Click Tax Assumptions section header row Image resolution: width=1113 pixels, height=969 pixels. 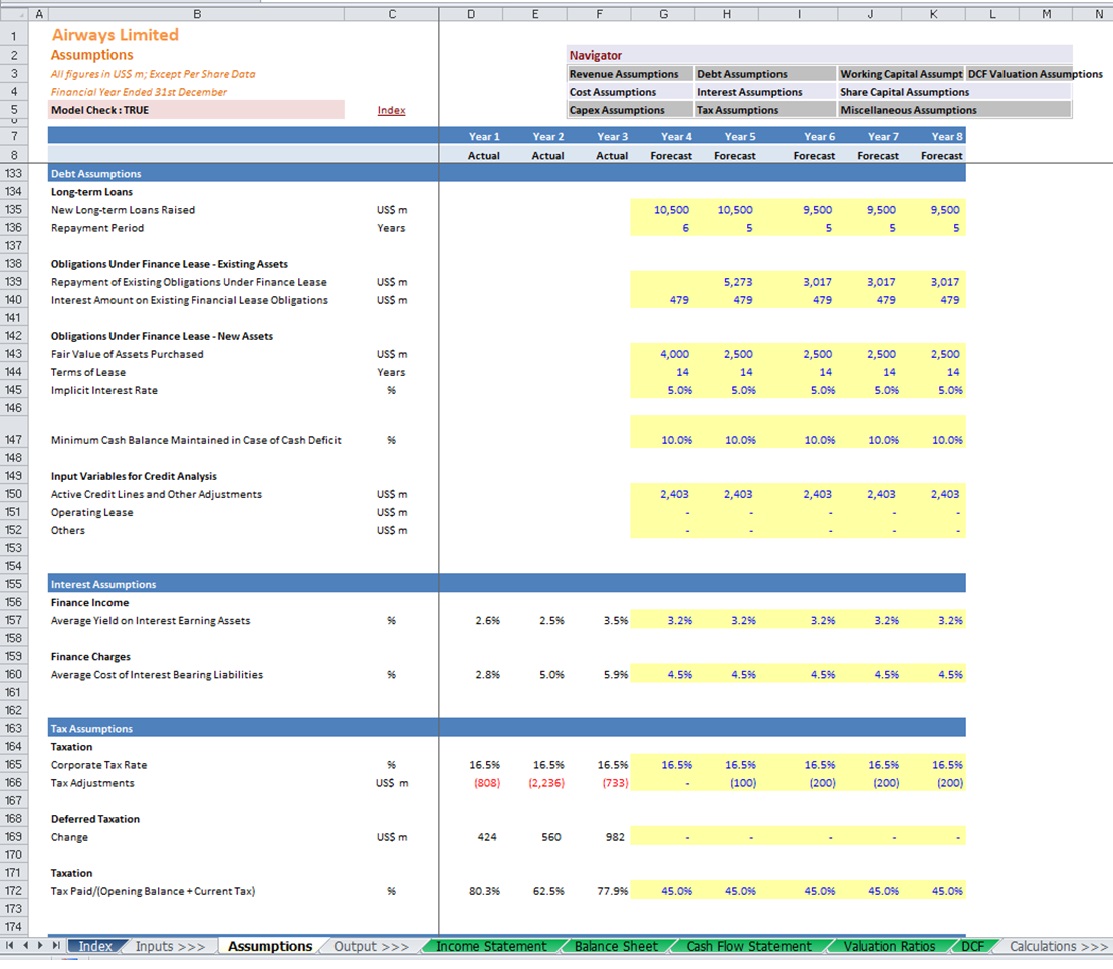click(x=507, y=728)
